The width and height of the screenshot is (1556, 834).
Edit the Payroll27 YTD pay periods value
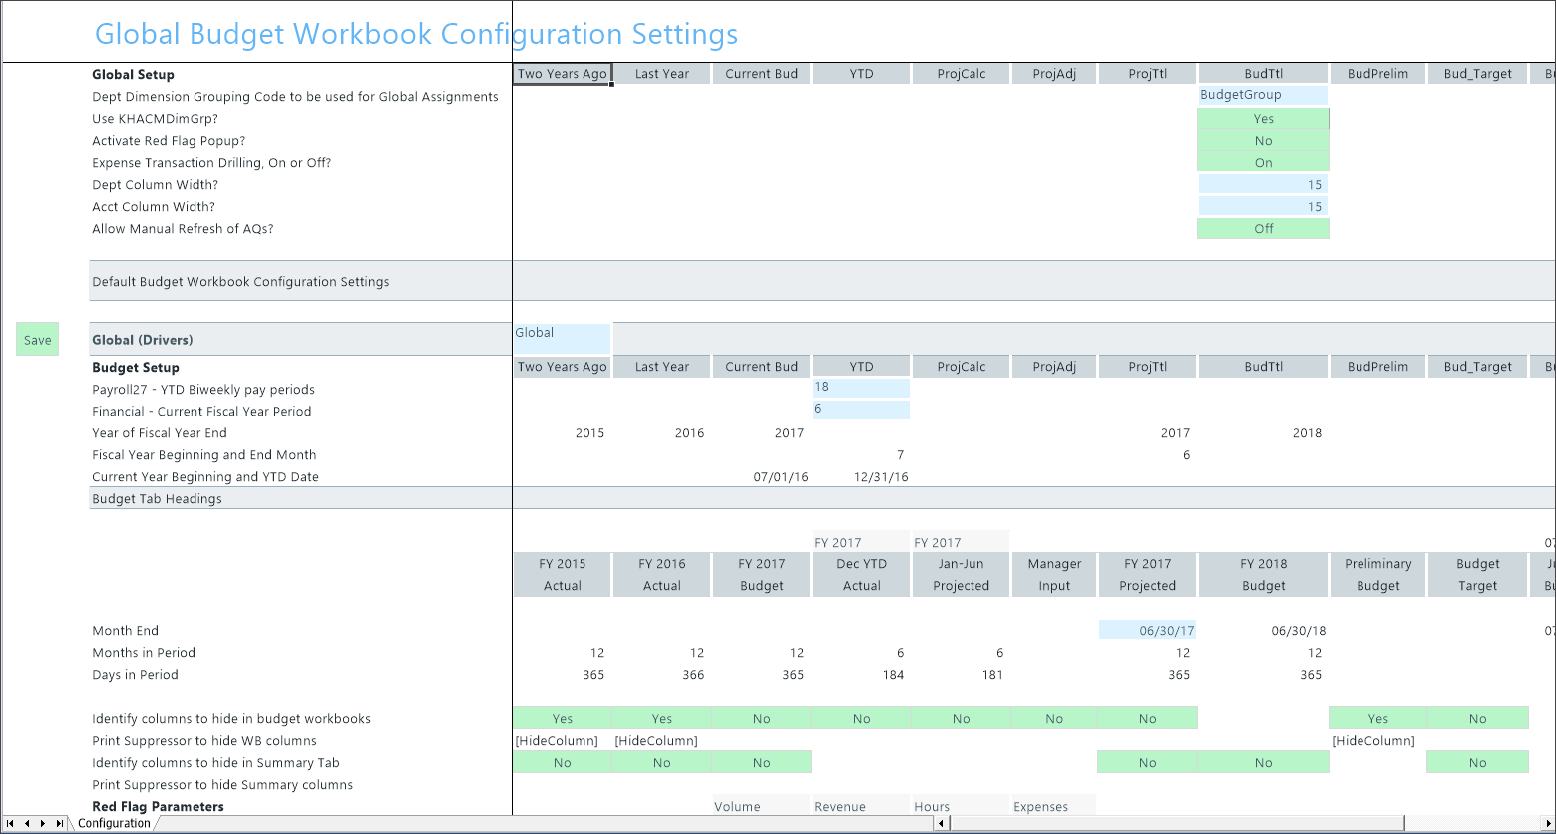point(861,388)
